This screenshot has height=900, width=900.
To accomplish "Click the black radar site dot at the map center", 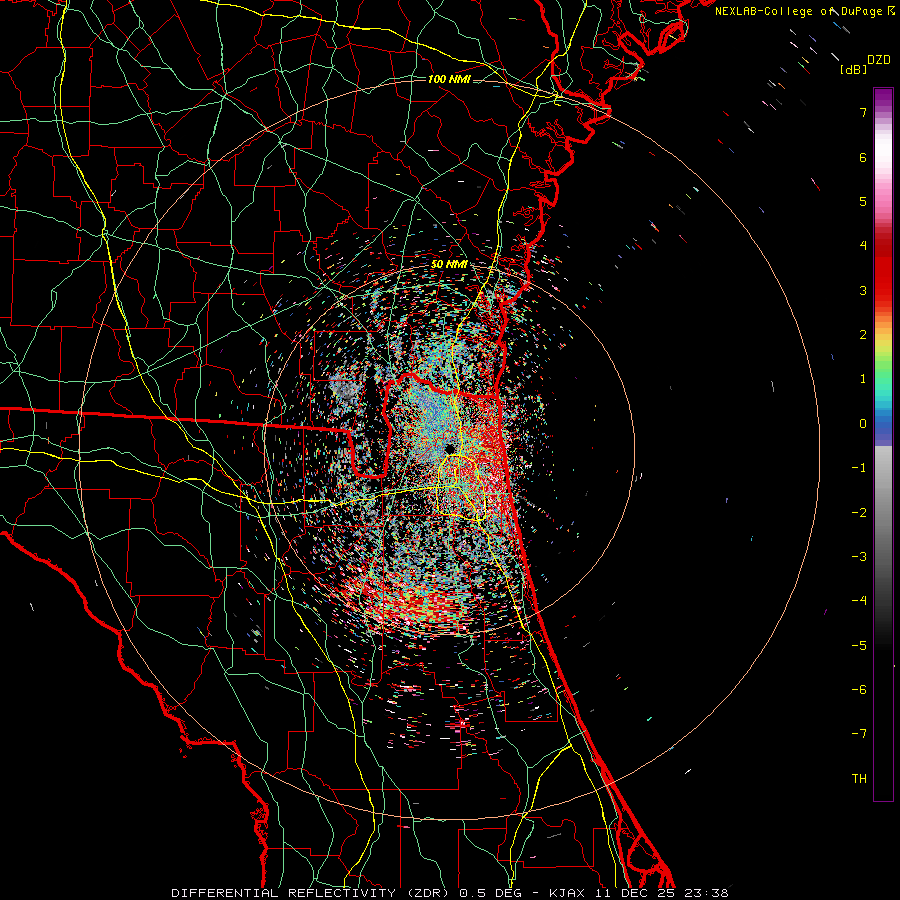I will click(449, 448).
